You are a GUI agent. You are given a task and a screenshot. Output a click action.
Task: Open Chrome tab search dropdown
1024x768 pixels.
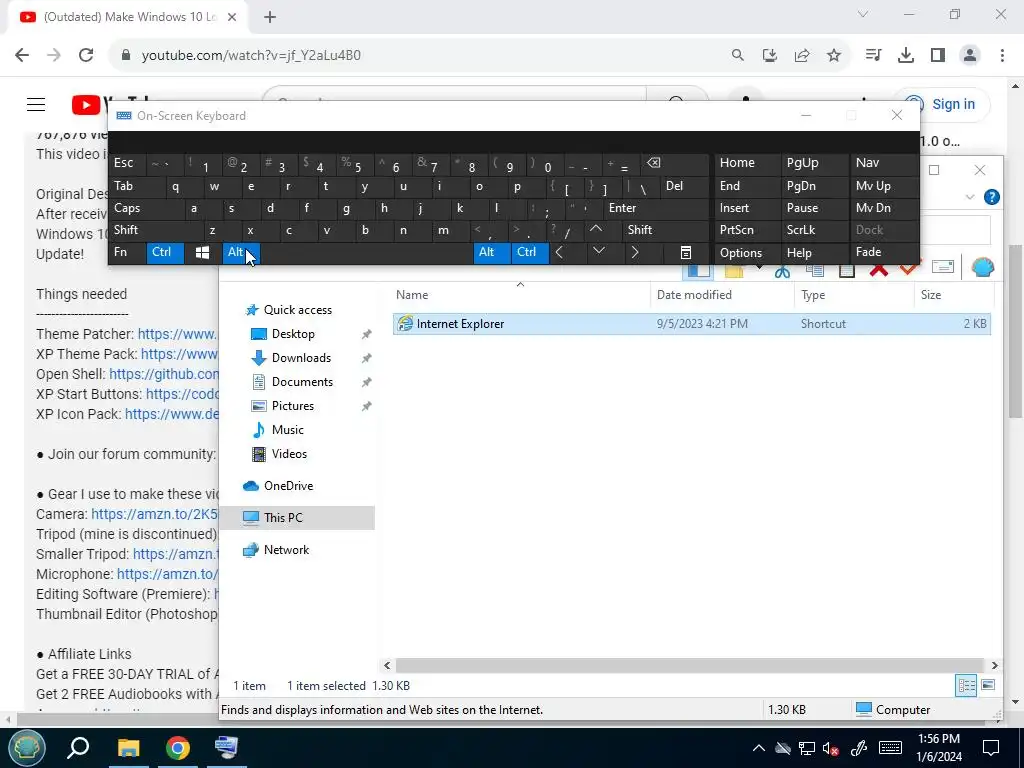click(x=863, y=14)
